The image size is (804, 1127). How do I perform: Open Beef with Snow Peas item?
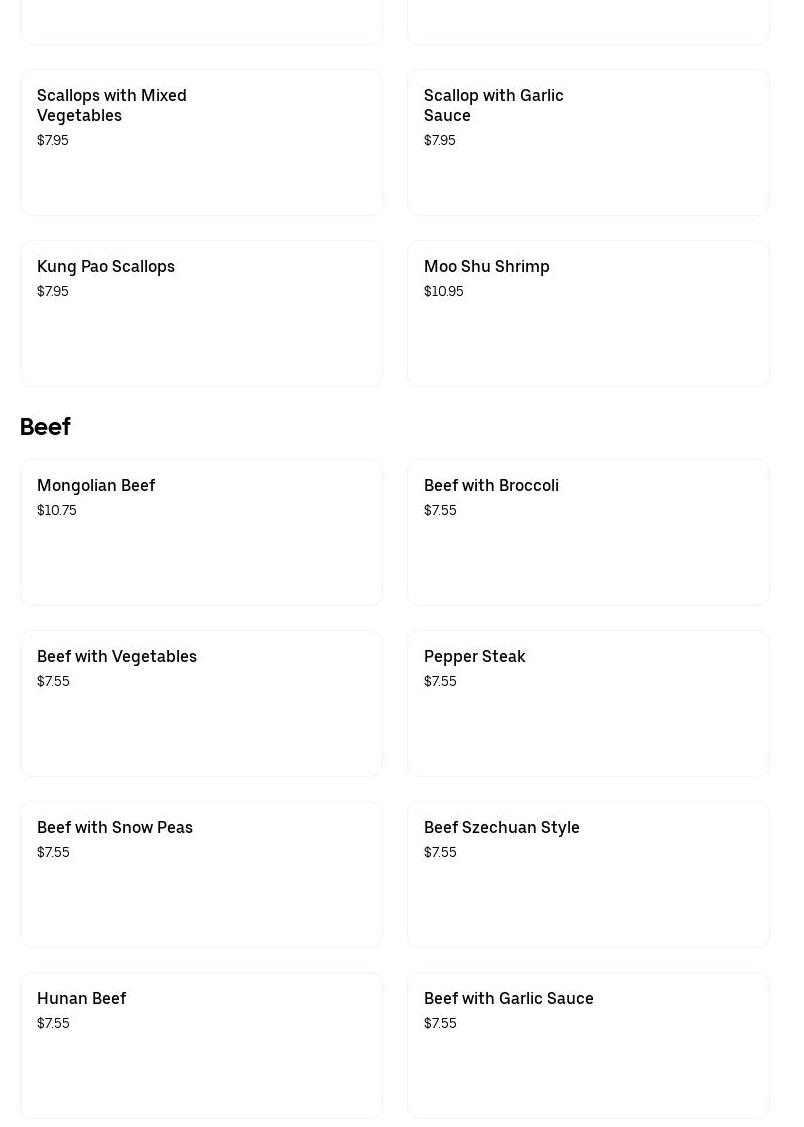pos(201,875)
